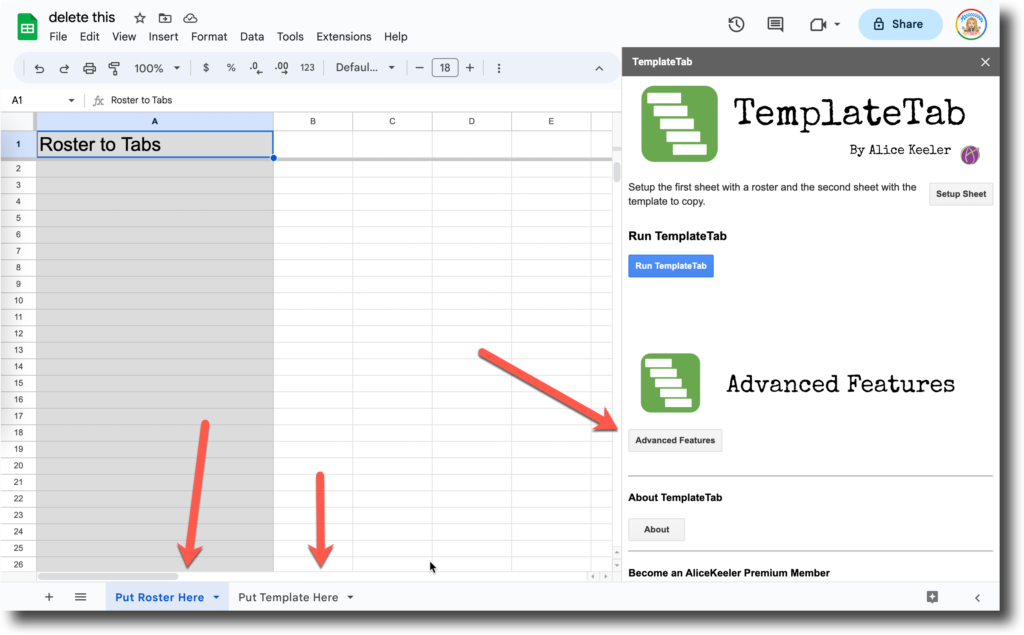Redo the last action
This screenshot has height=635, width=1024.
tap(64, 68)
